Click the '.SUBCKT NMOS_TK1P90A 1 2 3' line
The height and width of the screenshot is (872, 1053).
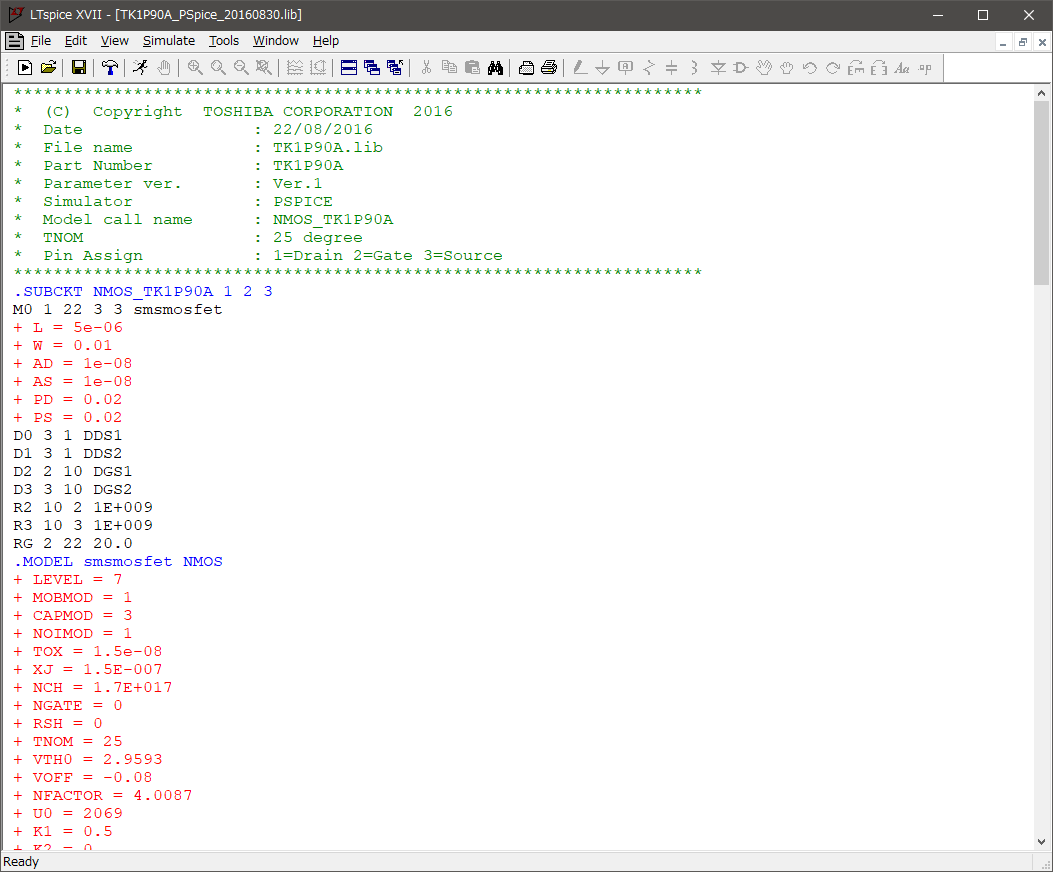click(x=143, y=292)
